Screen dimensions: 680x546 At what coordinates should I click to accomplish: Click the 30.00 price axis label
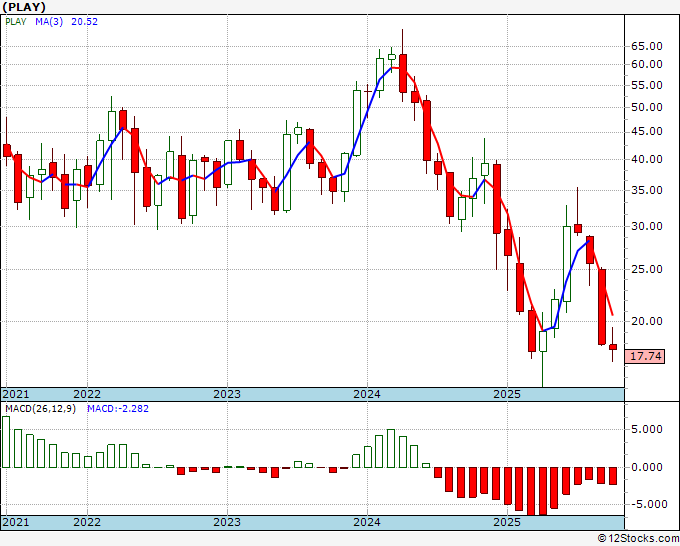click(647, 226)
